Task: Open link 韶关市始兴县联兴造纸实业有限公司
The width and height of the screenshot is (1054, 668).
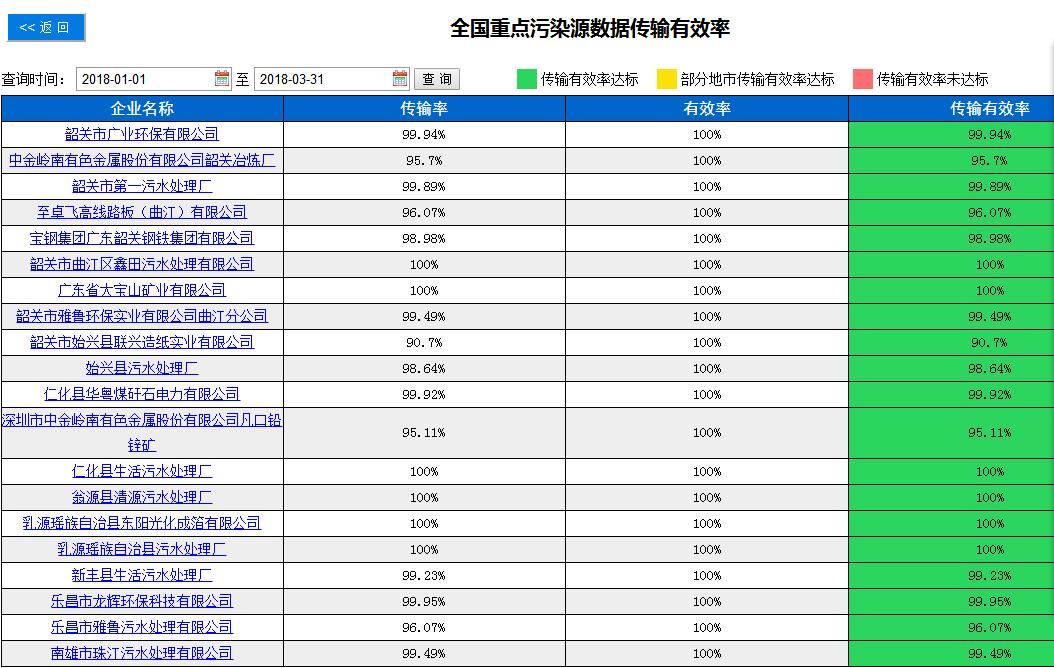Action: pyautogui.click(x=142, y=342)
